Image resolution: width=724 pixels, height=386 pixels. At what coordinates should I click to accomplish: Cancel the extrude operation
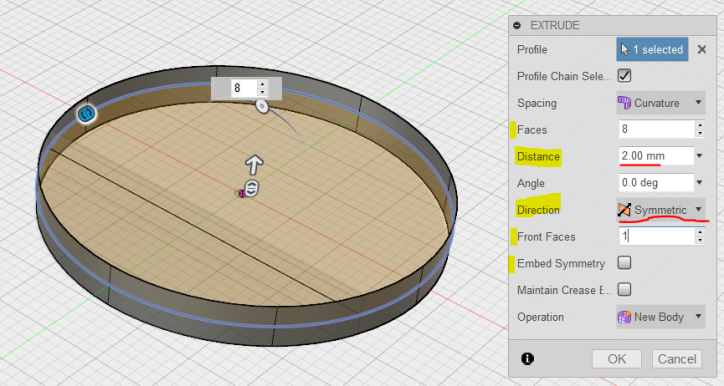coord(677,359)
